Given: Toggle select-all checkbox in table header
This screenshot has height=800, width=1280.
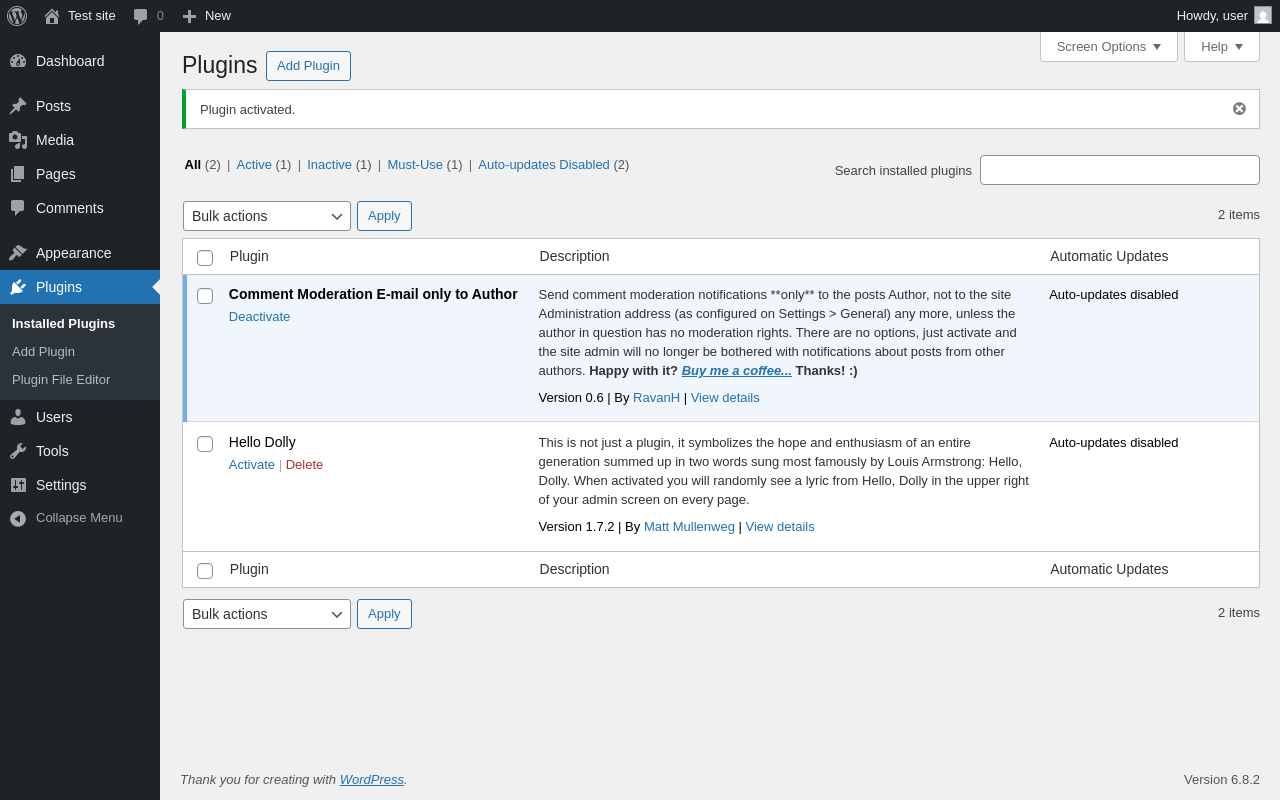Looking at the screenshot, I should (x=205, y=258).
